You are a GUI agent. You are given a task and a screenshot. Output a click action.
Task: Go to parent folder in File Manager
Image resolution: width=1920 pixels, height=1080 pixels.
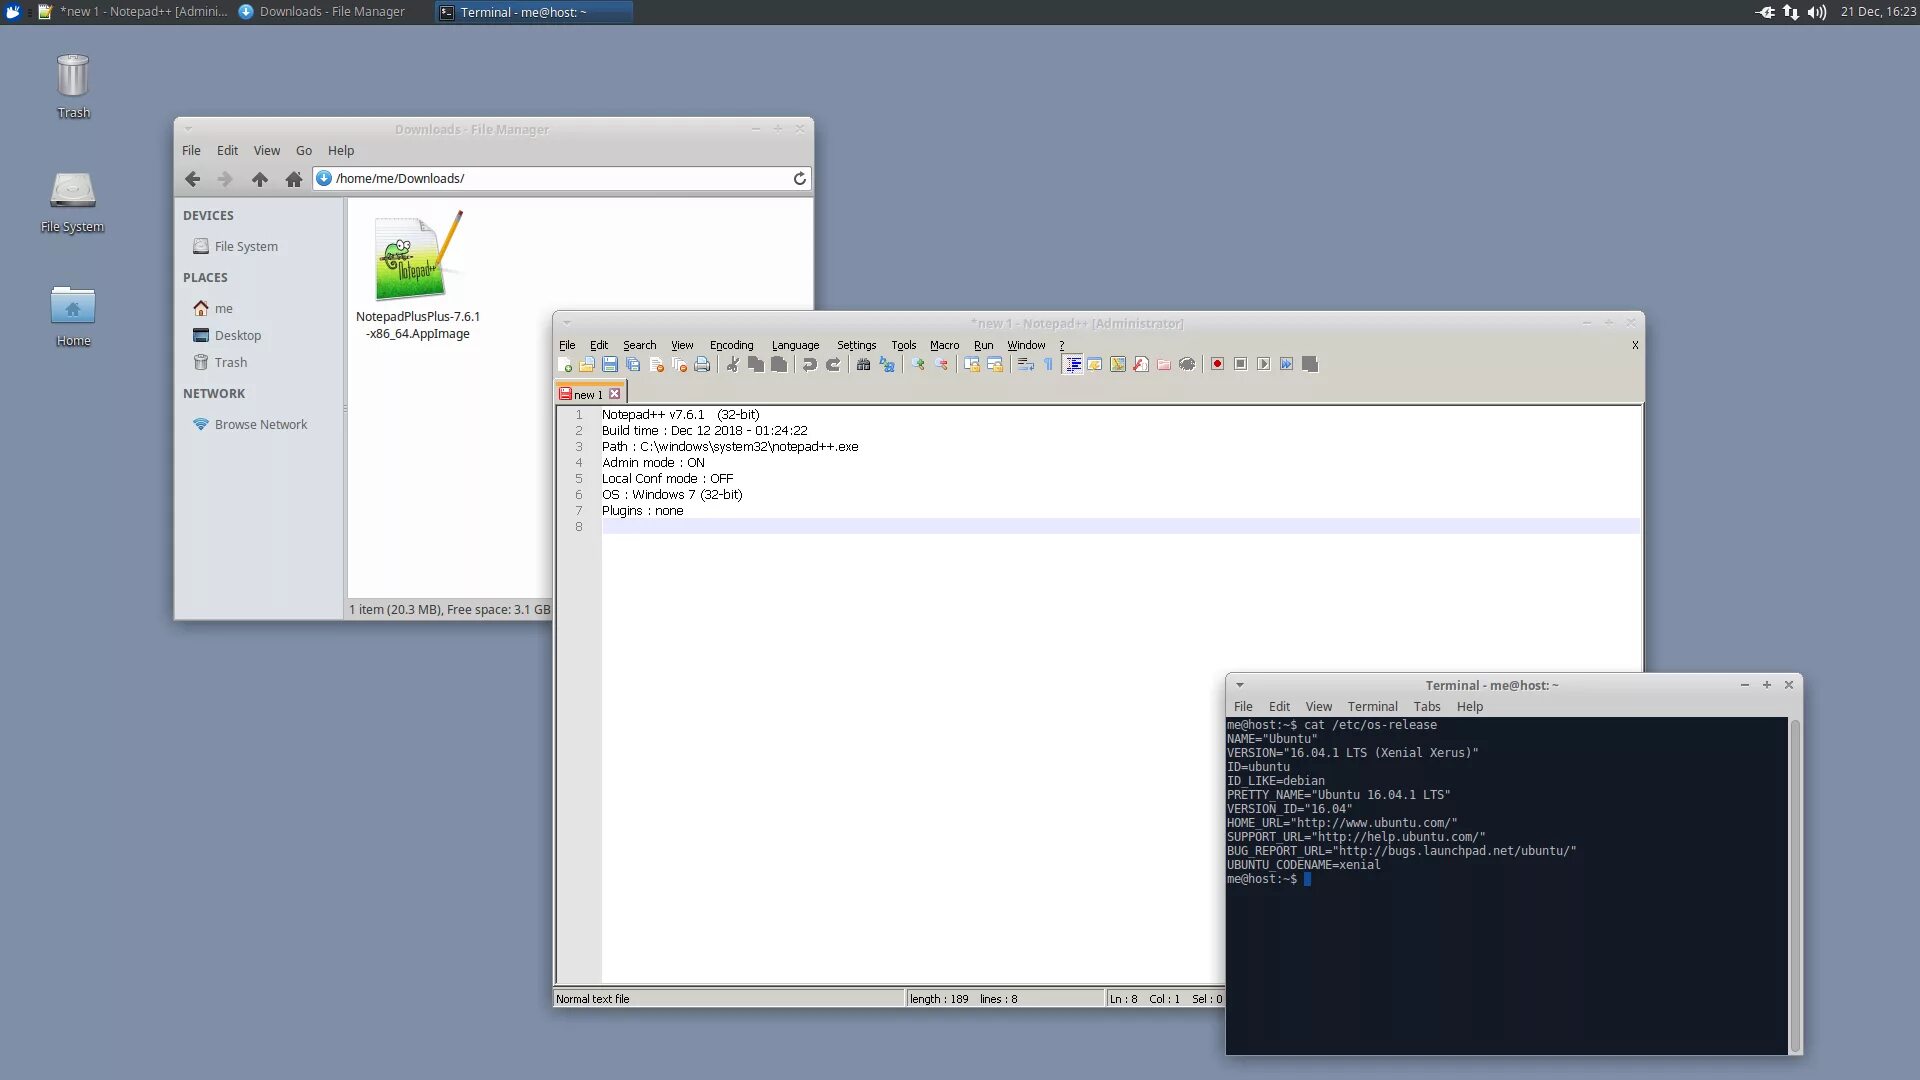tap(260, 179)
